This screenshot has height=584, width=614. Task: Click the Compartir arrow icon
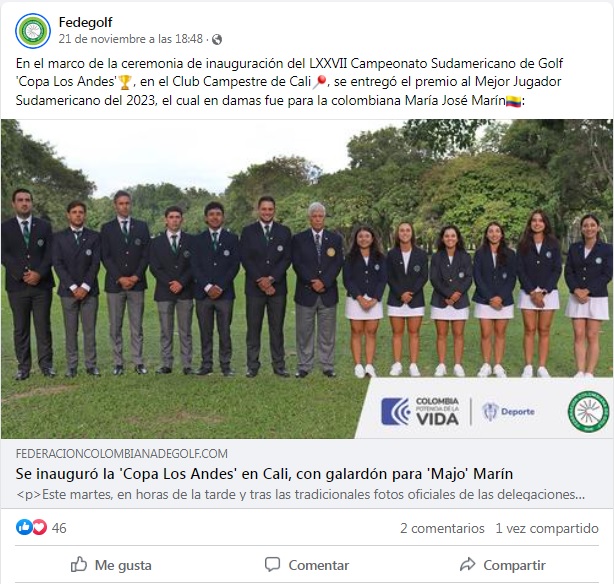point(467,564)
